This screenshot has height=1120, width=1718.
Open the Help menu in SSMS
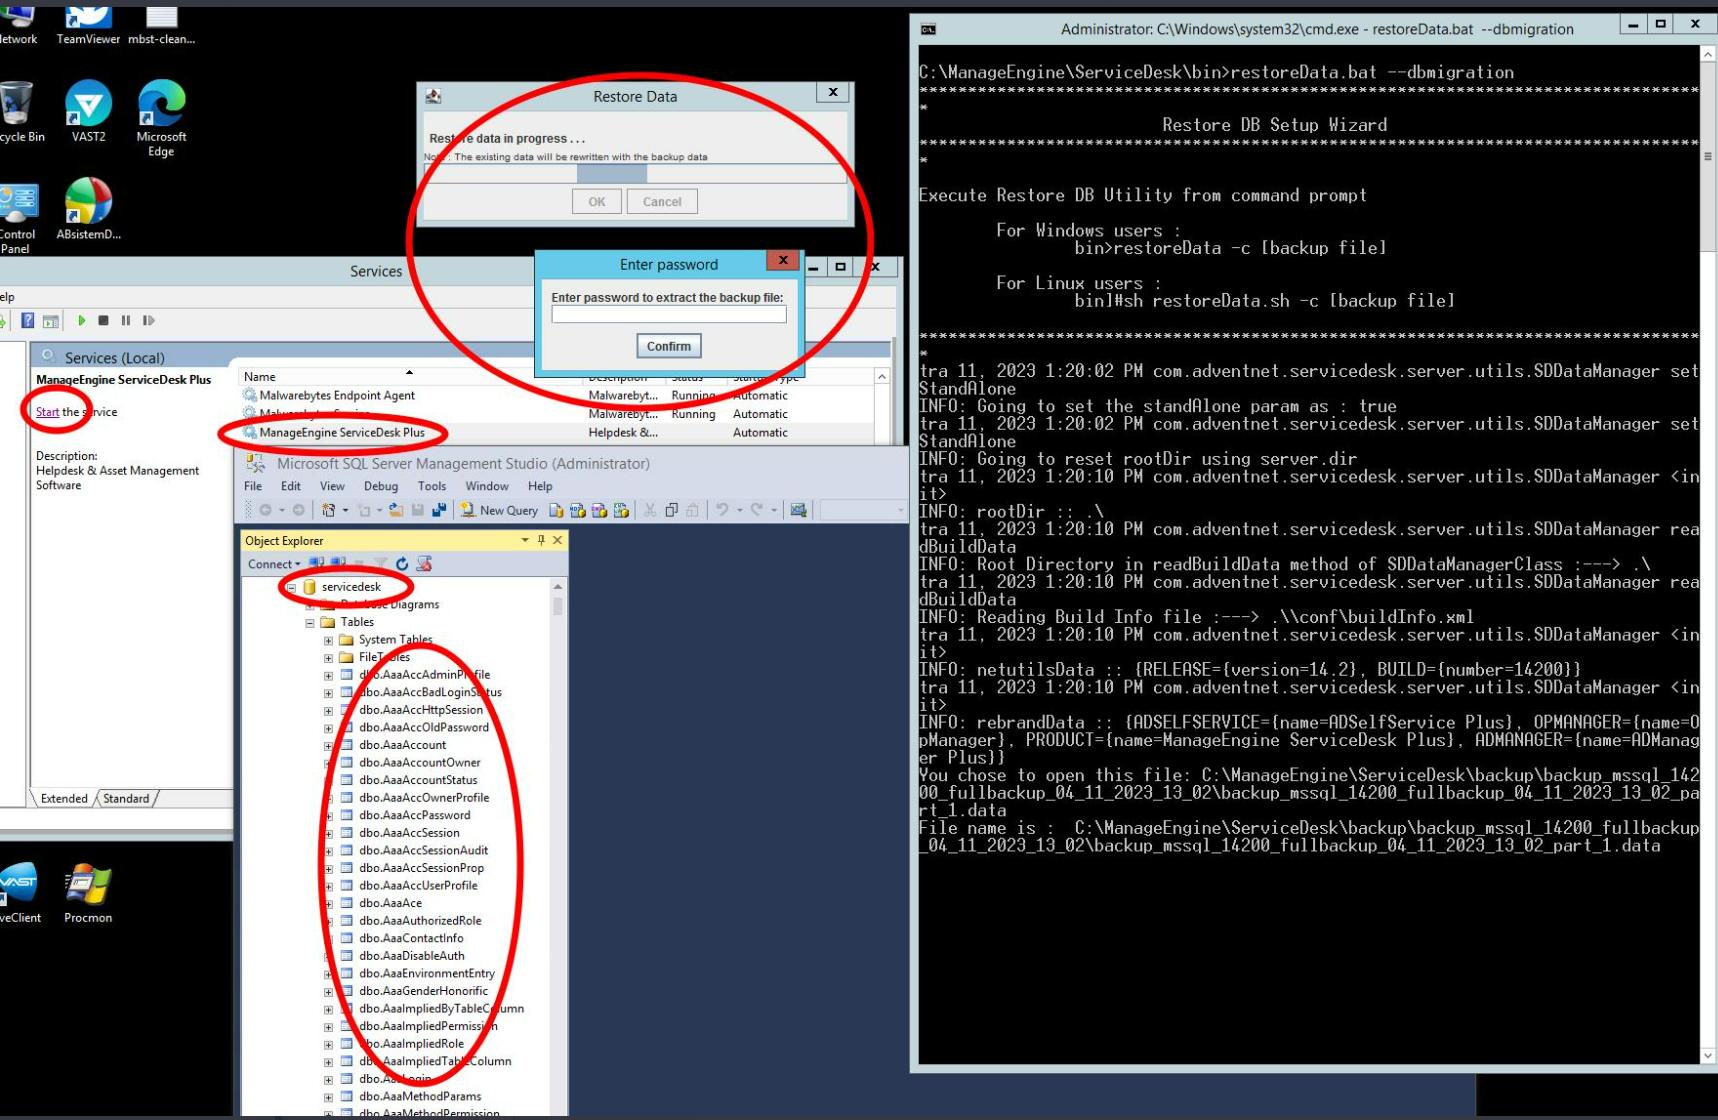click(540, 486)
